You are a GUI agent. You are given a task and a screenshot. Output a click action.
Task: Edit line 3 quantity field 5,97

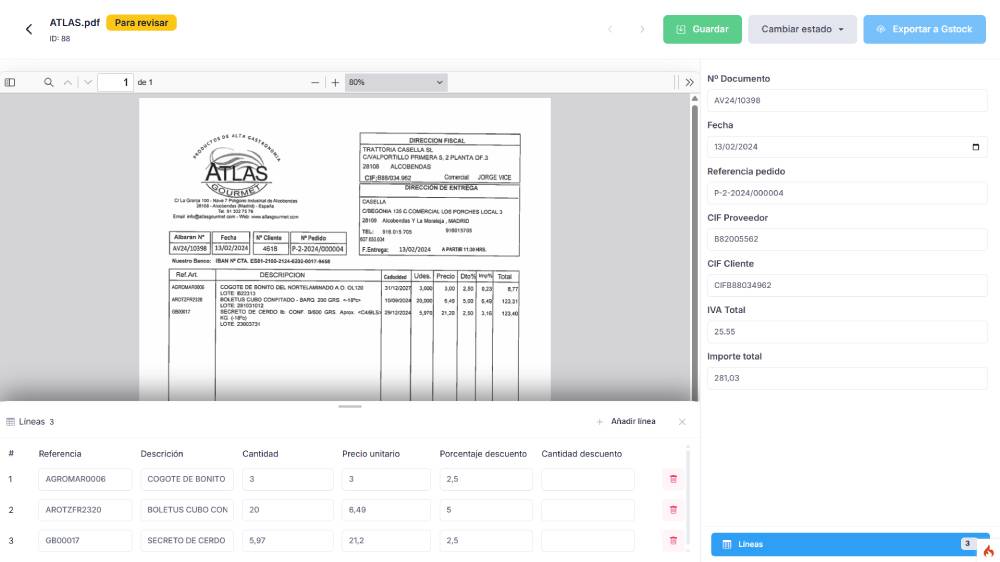[x=288, y=540]
